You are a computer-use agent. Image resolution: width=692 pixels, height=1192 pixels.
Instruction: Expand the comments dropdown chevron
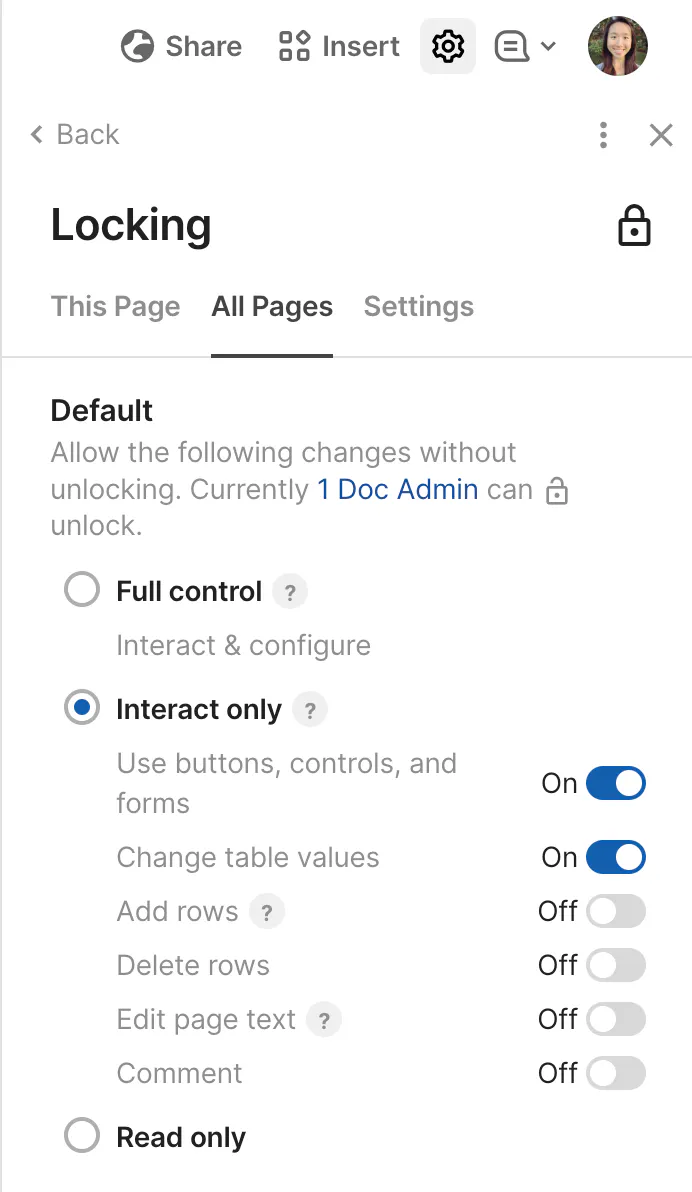click(548, 46)
